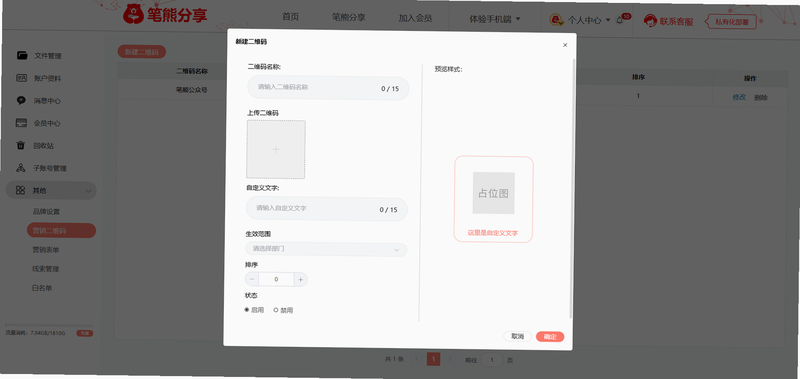
Task: Increase sort order with plus stepper
Action: point(301,280)
